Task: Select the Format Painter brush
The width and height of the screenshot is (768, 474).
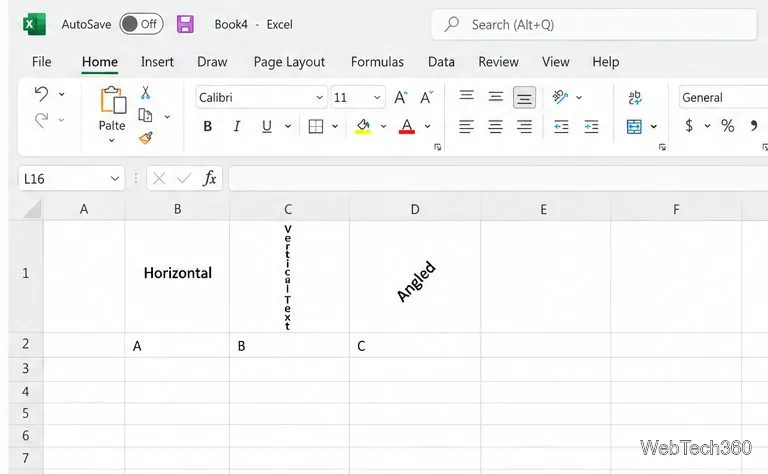Action: pos(145,138)
